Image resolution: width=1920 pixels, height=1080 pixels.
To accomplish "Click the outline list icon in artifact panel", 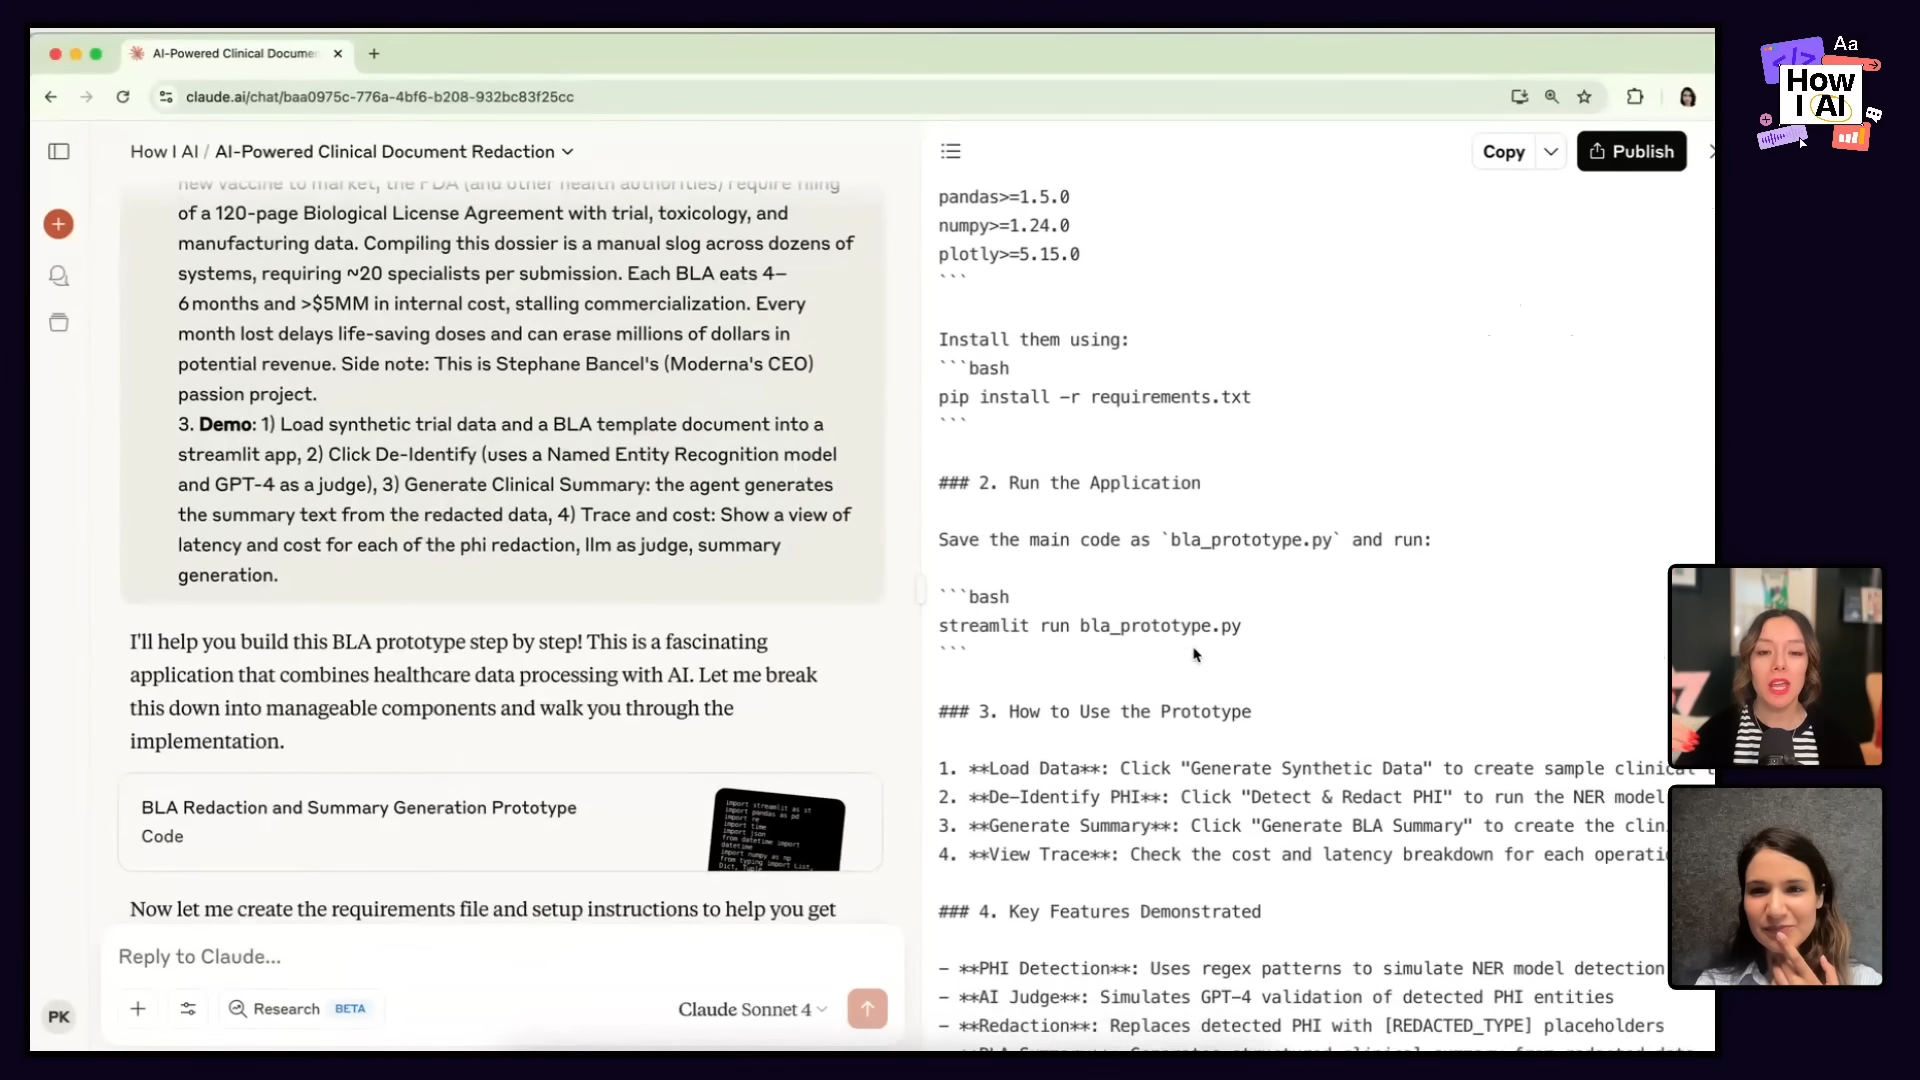I will 951,151.
